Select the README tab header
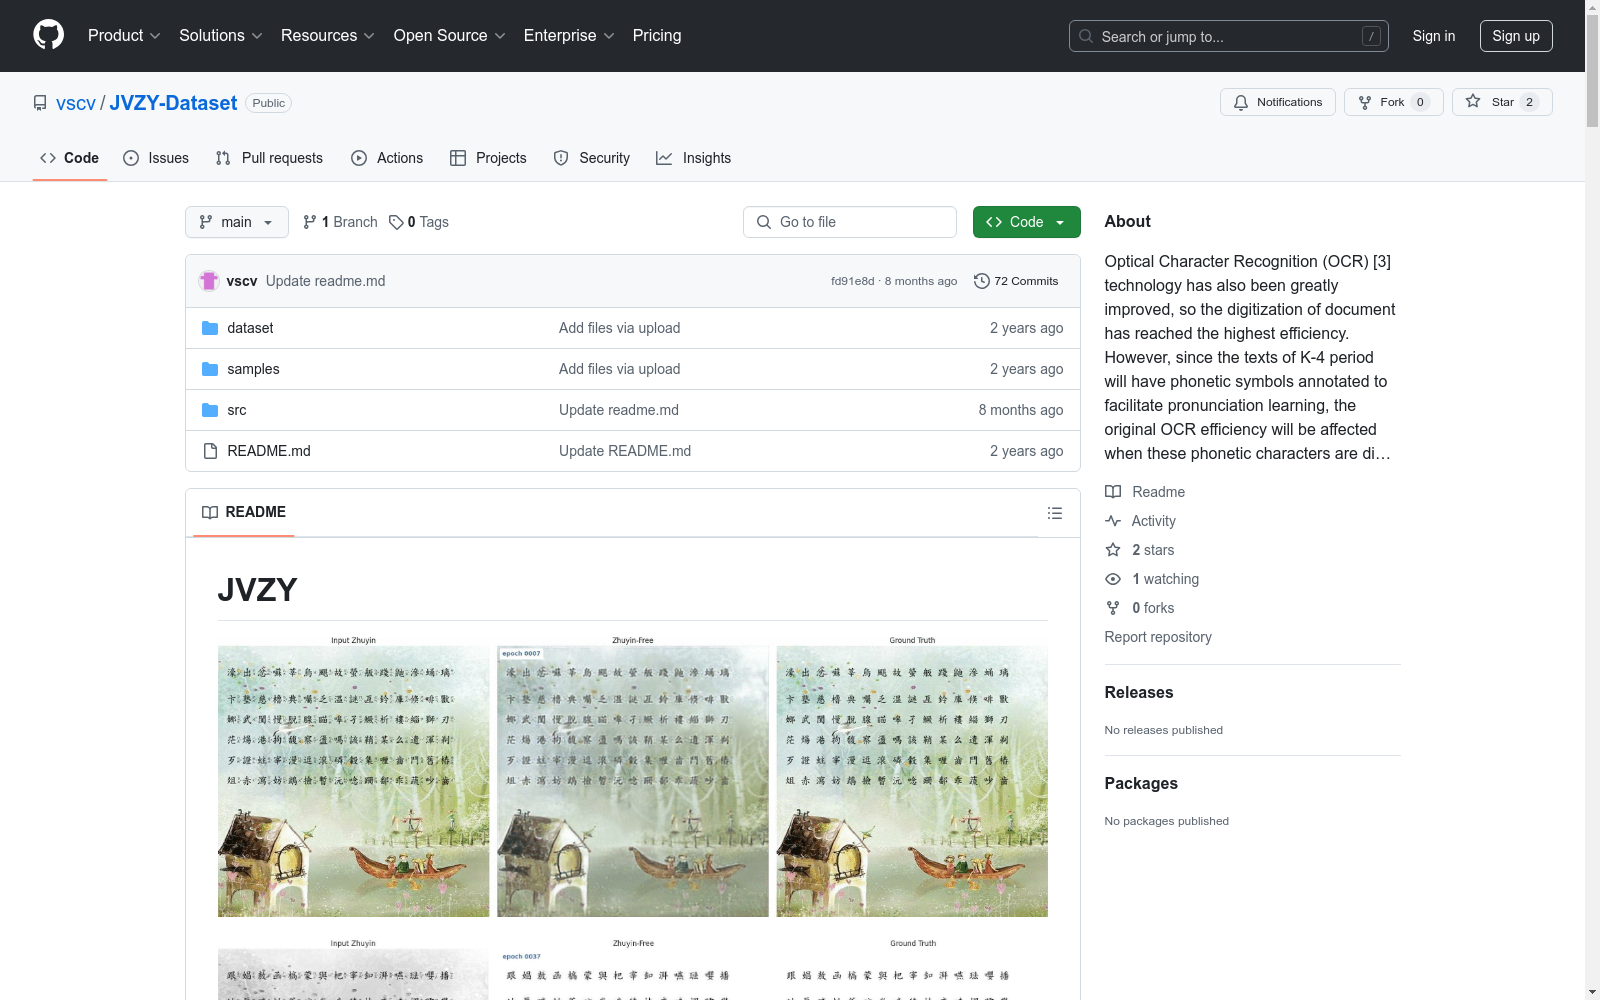The height and width of the screenshot is (1000, 1600). coord(244,512)
